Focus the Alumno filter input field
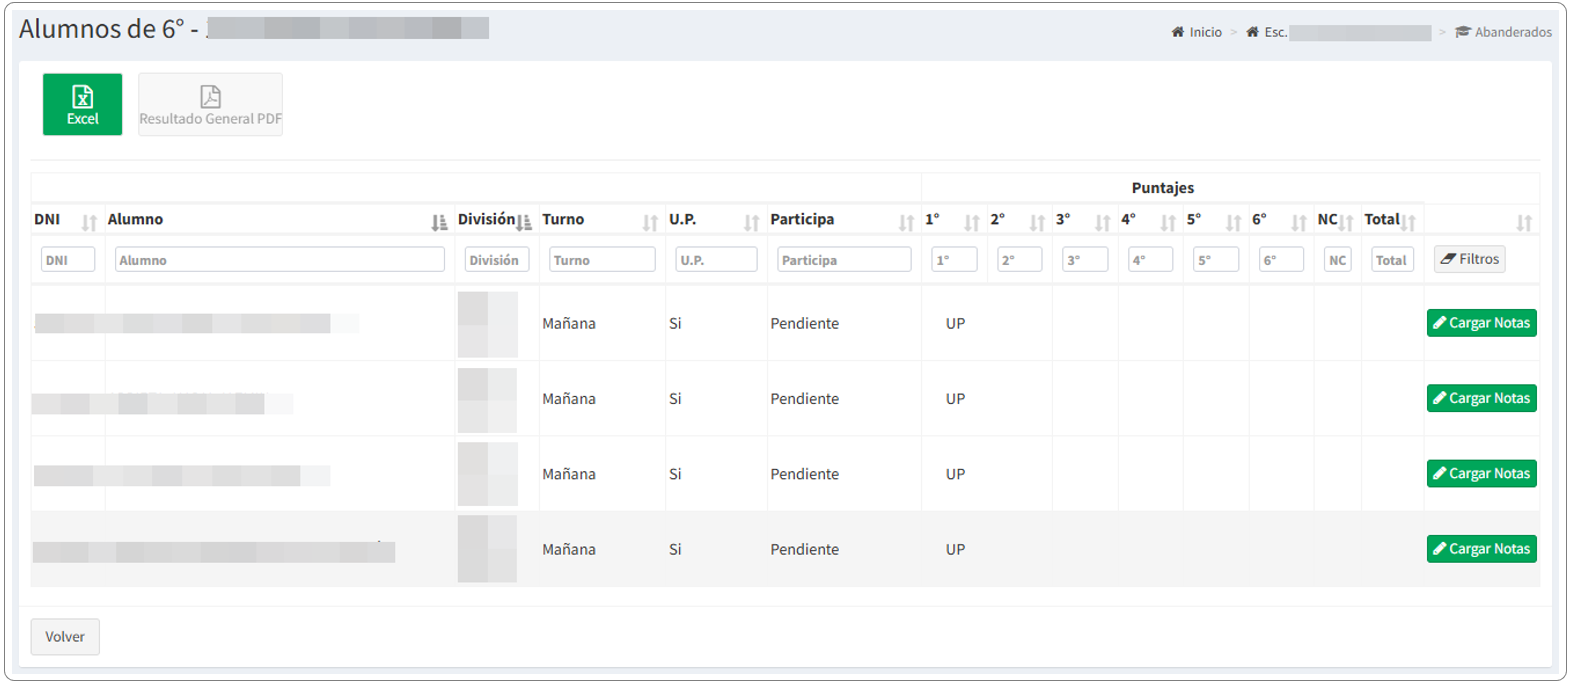1571x685 pixels. click(x=279, y=260)
